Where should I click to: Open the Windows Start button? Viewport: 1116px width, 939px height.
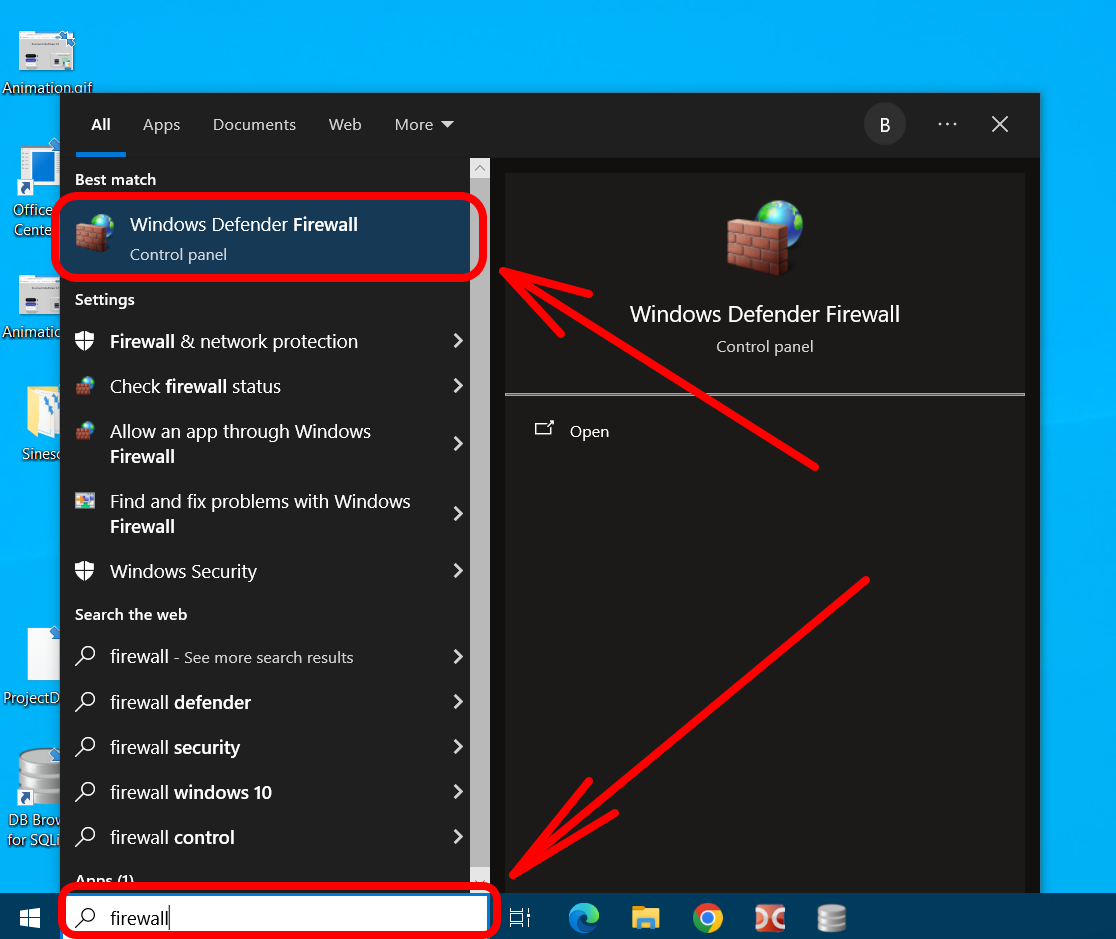point(30,917)
